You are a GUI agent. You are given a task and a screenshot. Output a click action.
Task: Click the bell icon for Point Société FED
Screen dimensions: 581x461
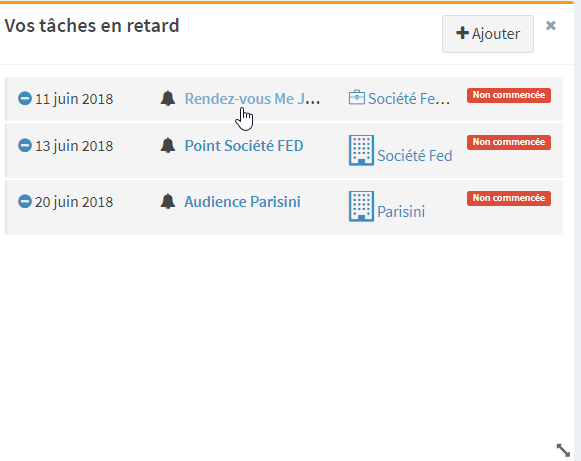(x=168, y=145)
